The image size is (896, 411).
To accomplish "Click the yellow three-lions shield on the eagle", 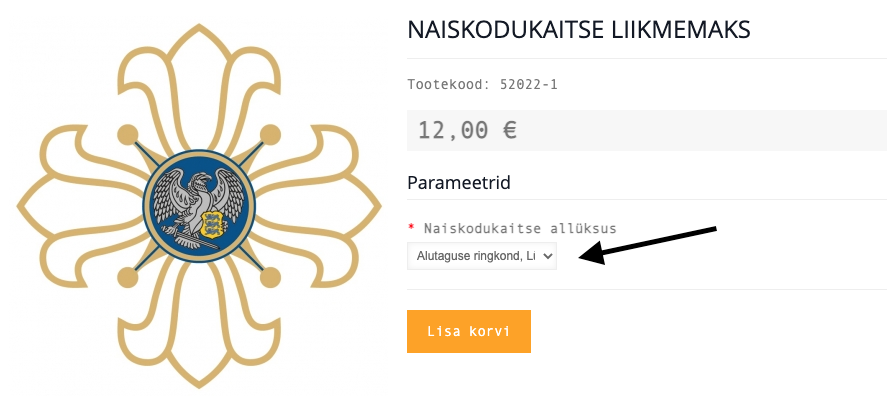I will (213, 224).
